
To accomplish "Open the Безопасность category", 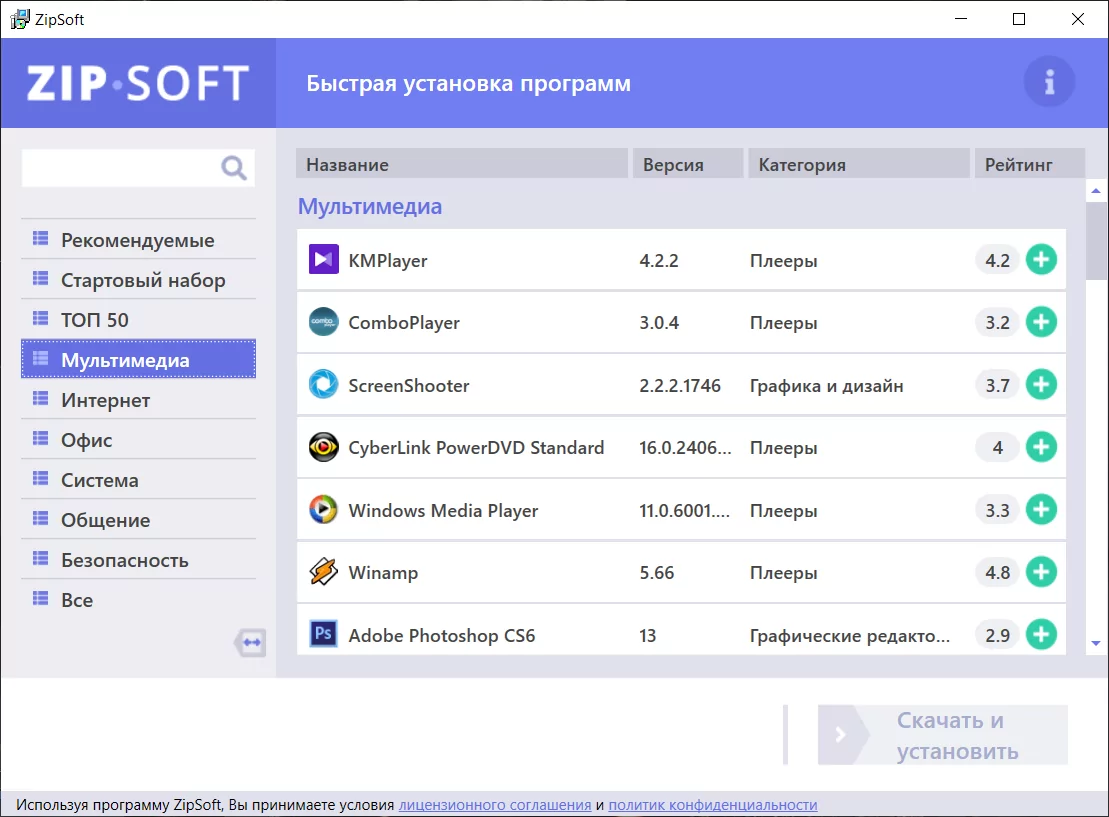I will [139, 560].
